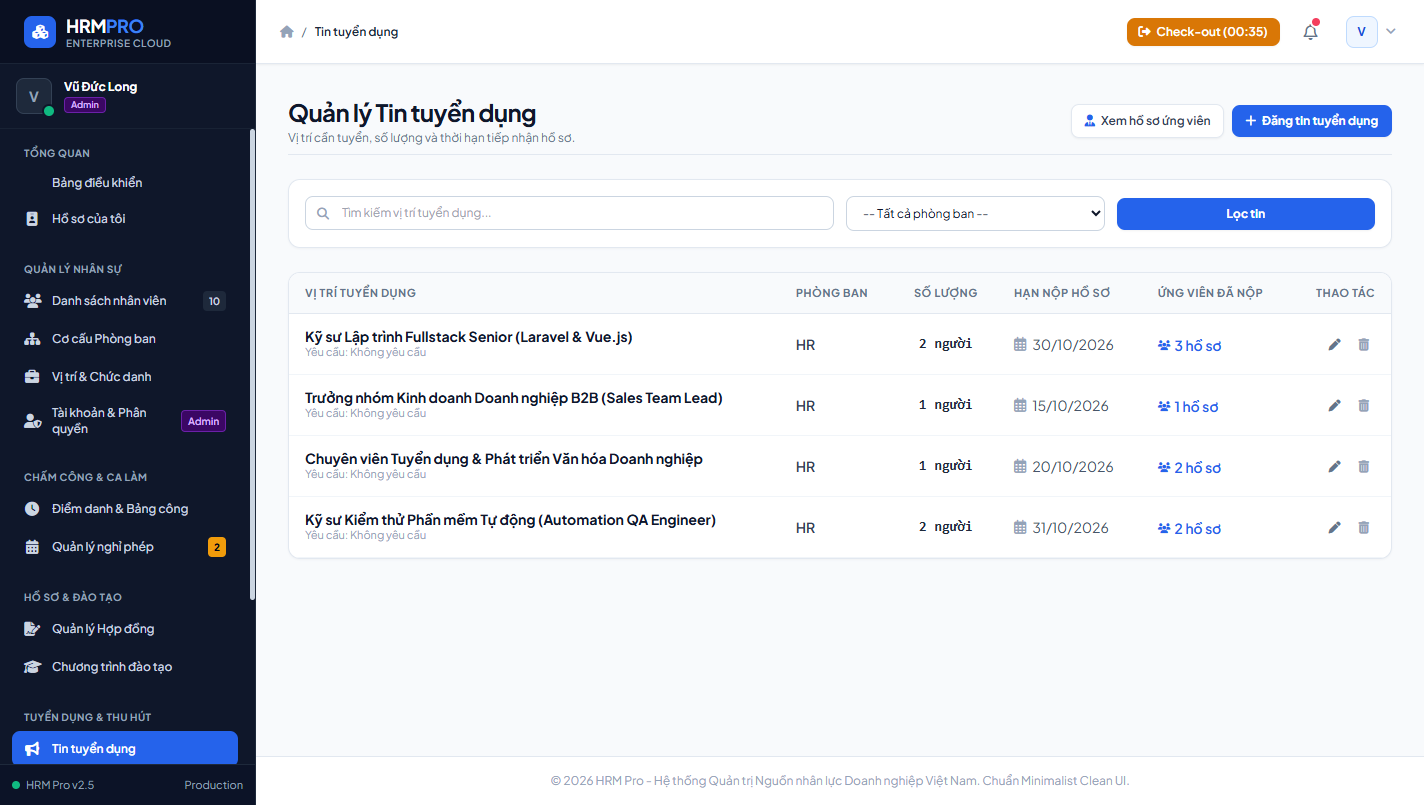Edit the Chuyên viên Tuyển dụng posting
The image size is (1424, 805).
pos(1334,466)
